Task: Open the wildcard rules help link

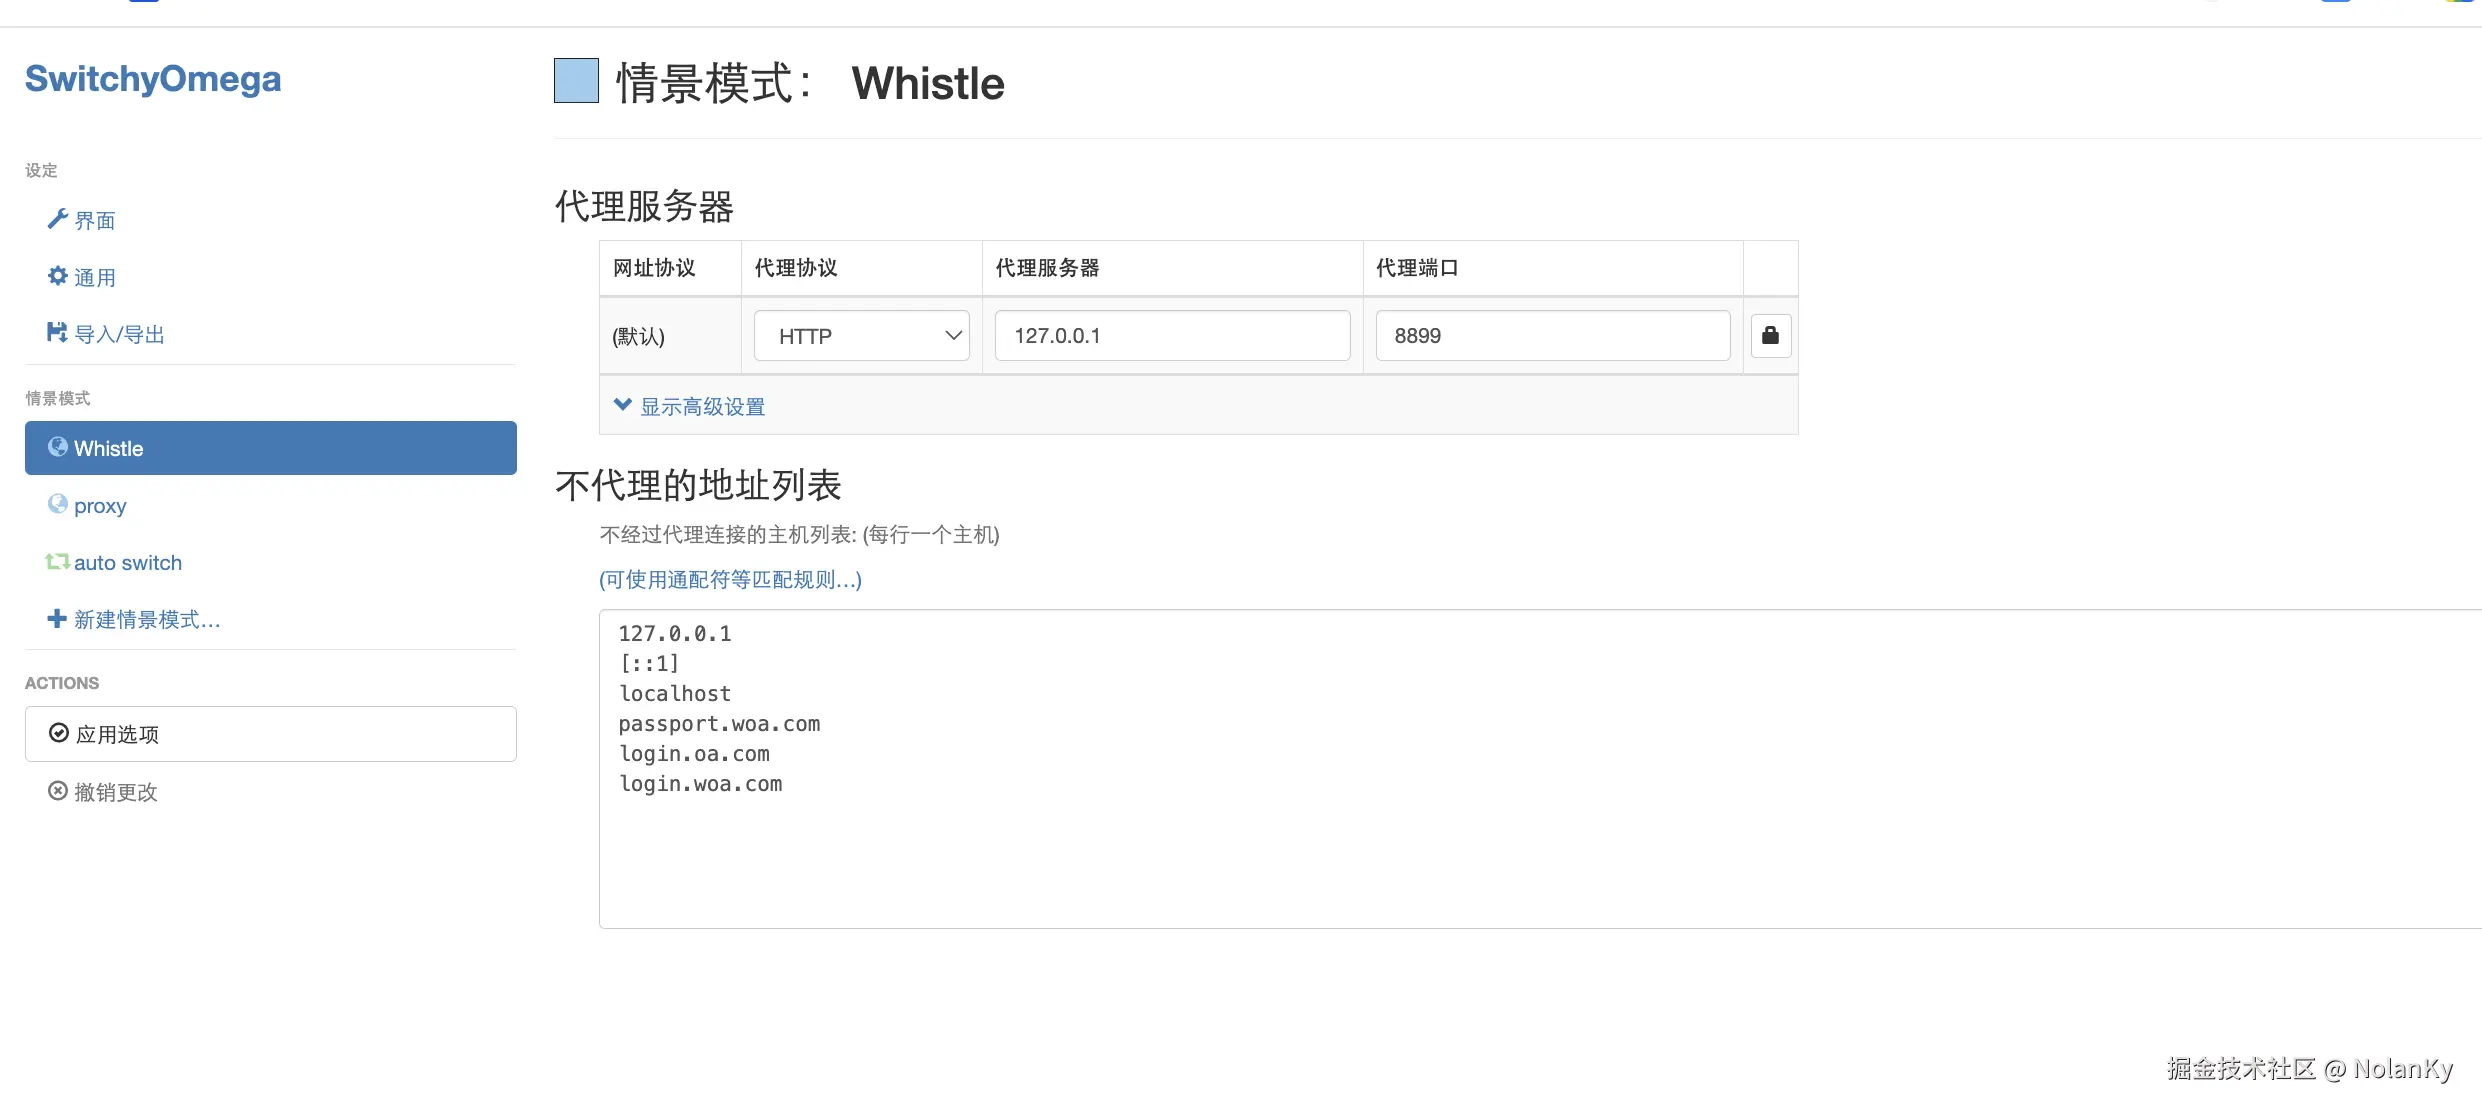Action: 730,580
